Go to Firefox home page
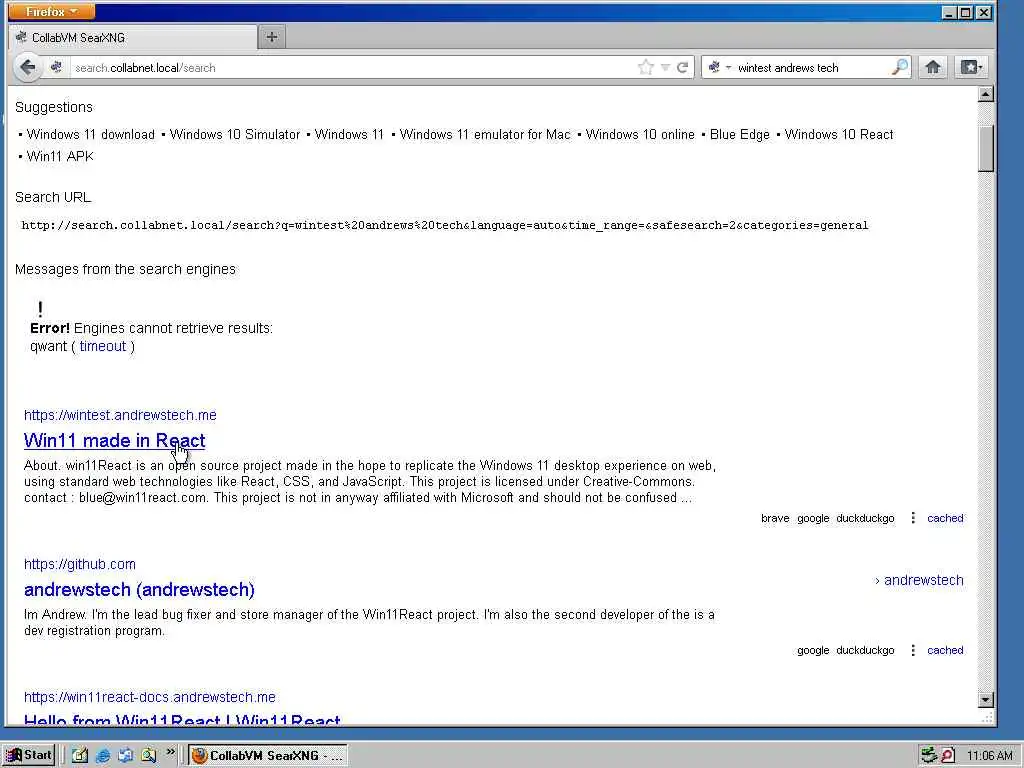This screenshot has height=768, width=1024. pyautogui.click(x=933, y=67)
